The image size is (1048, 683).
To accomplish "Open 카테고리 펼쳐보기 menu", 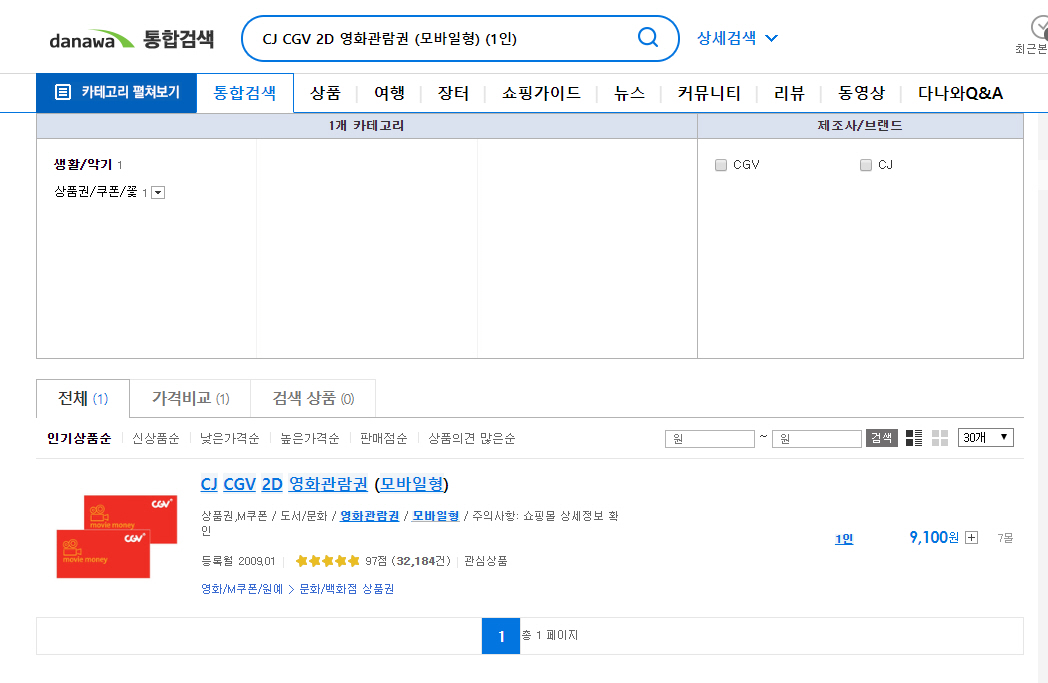I will point(116,92).
